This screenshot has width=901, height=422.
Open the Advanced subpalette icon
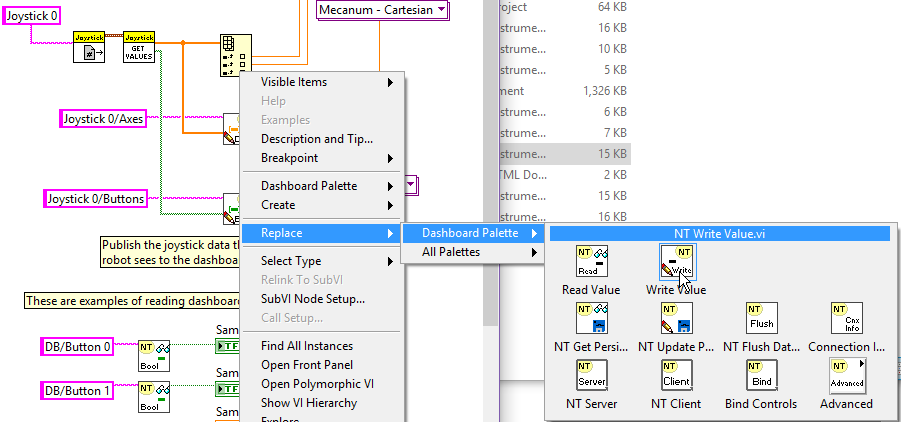[846, 376]
